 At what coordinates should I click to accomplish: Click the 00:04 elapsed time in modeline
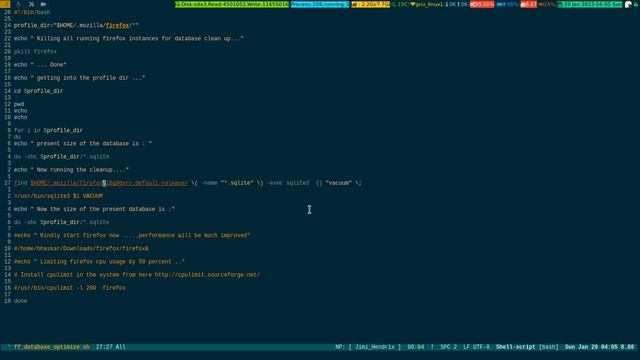click(x=416, y=347)
